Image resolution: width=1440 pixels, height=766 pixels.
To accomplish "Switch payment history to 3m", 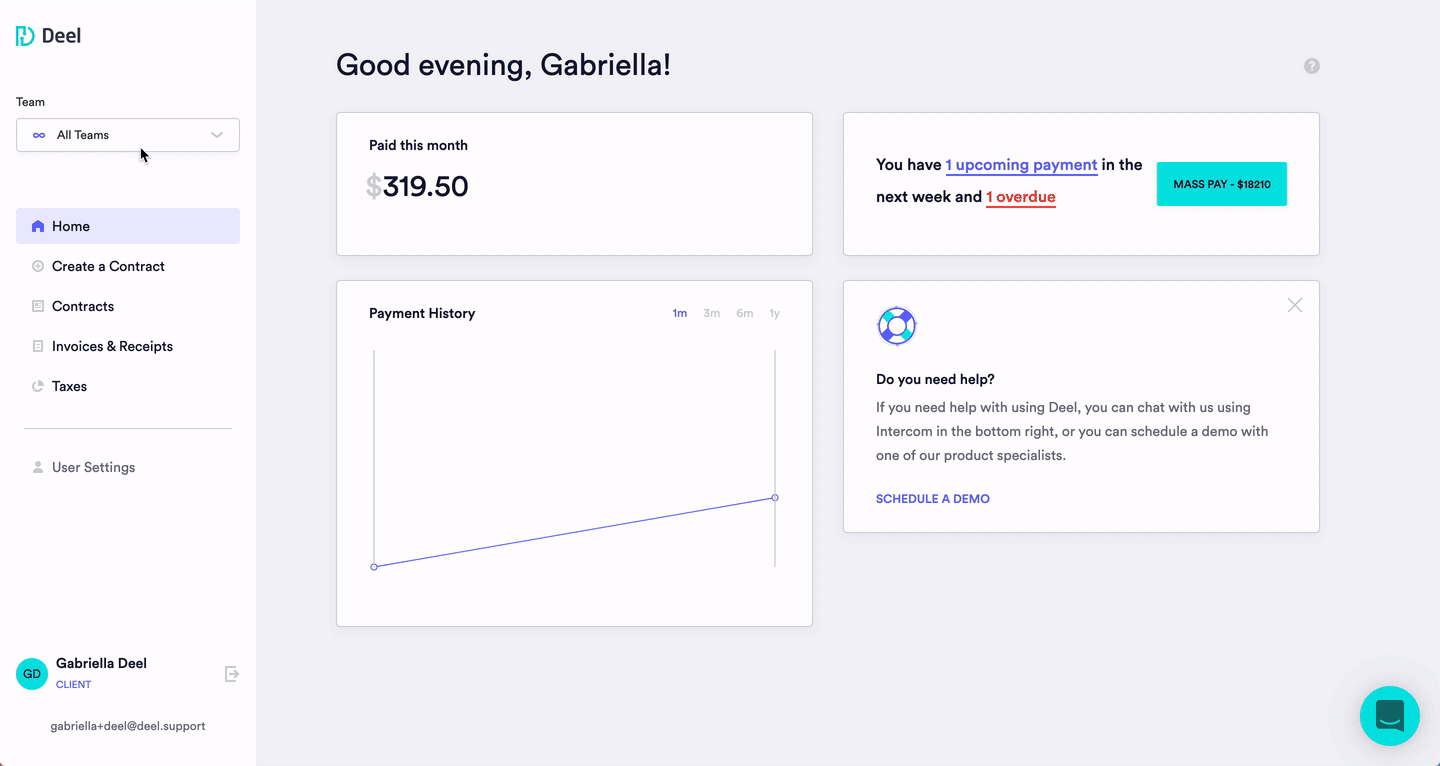I will [711, 313].
